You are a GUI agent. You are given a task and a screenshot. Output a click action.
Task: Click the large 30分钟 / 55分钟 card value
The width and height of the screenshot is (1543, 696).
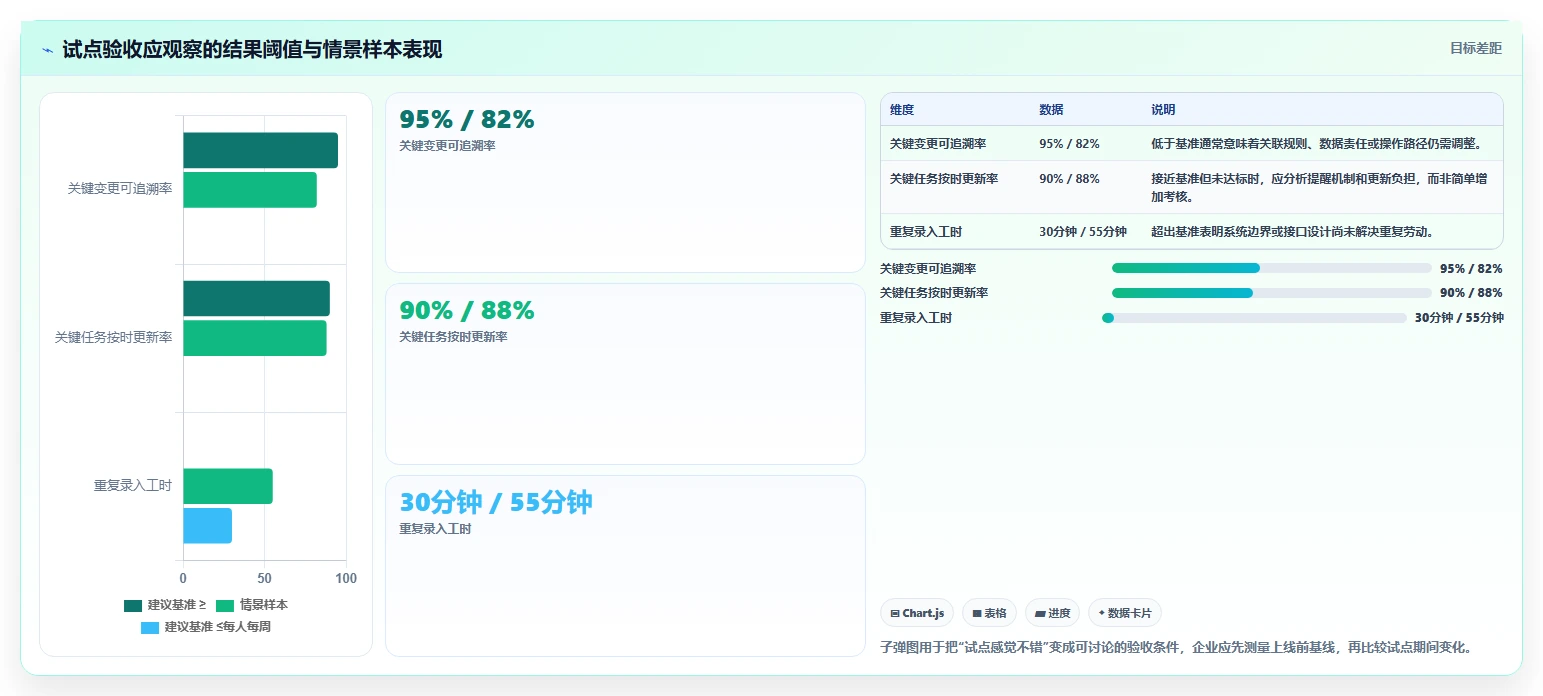coord(496,502)
